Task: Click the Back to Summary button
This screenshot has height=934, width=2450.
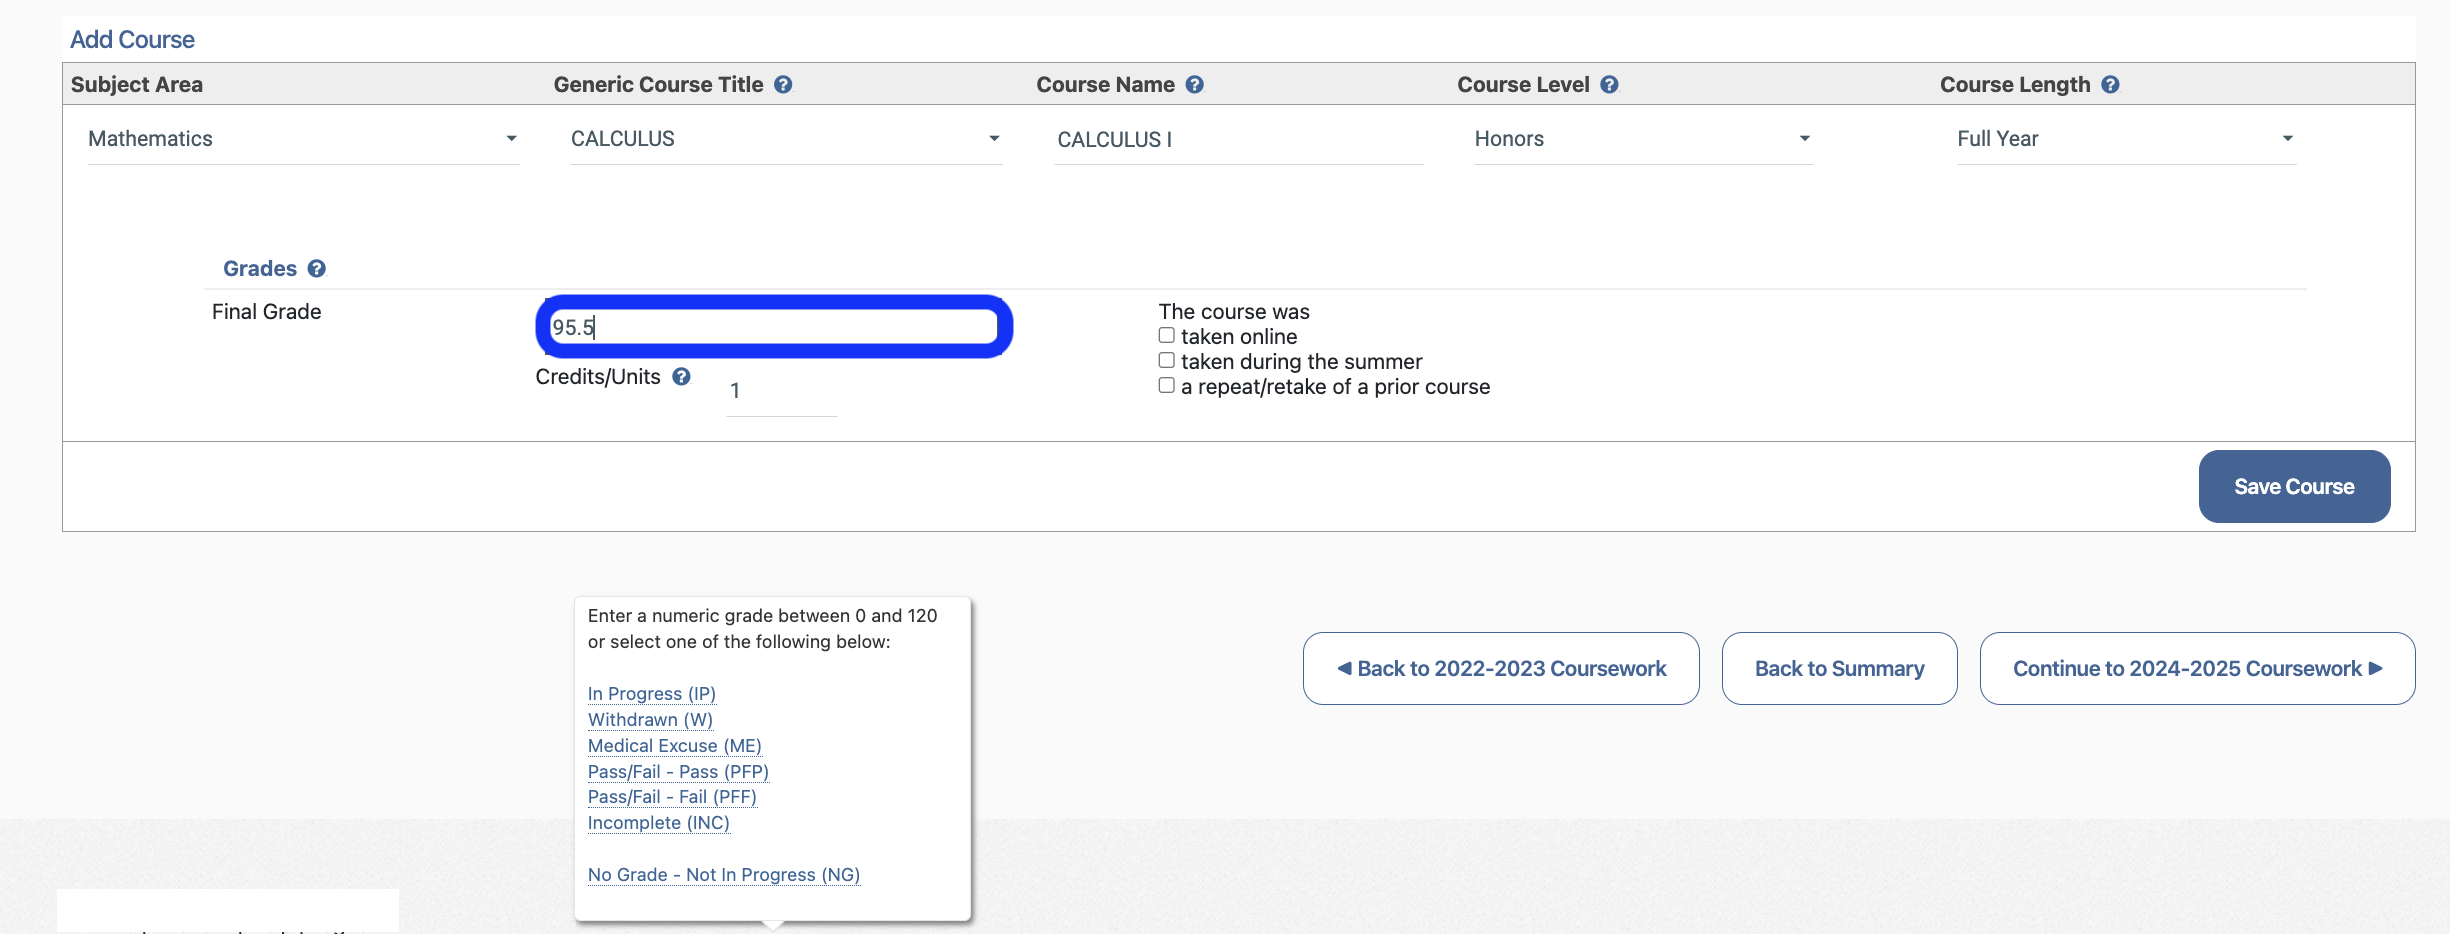Action: coord(1839,668)
